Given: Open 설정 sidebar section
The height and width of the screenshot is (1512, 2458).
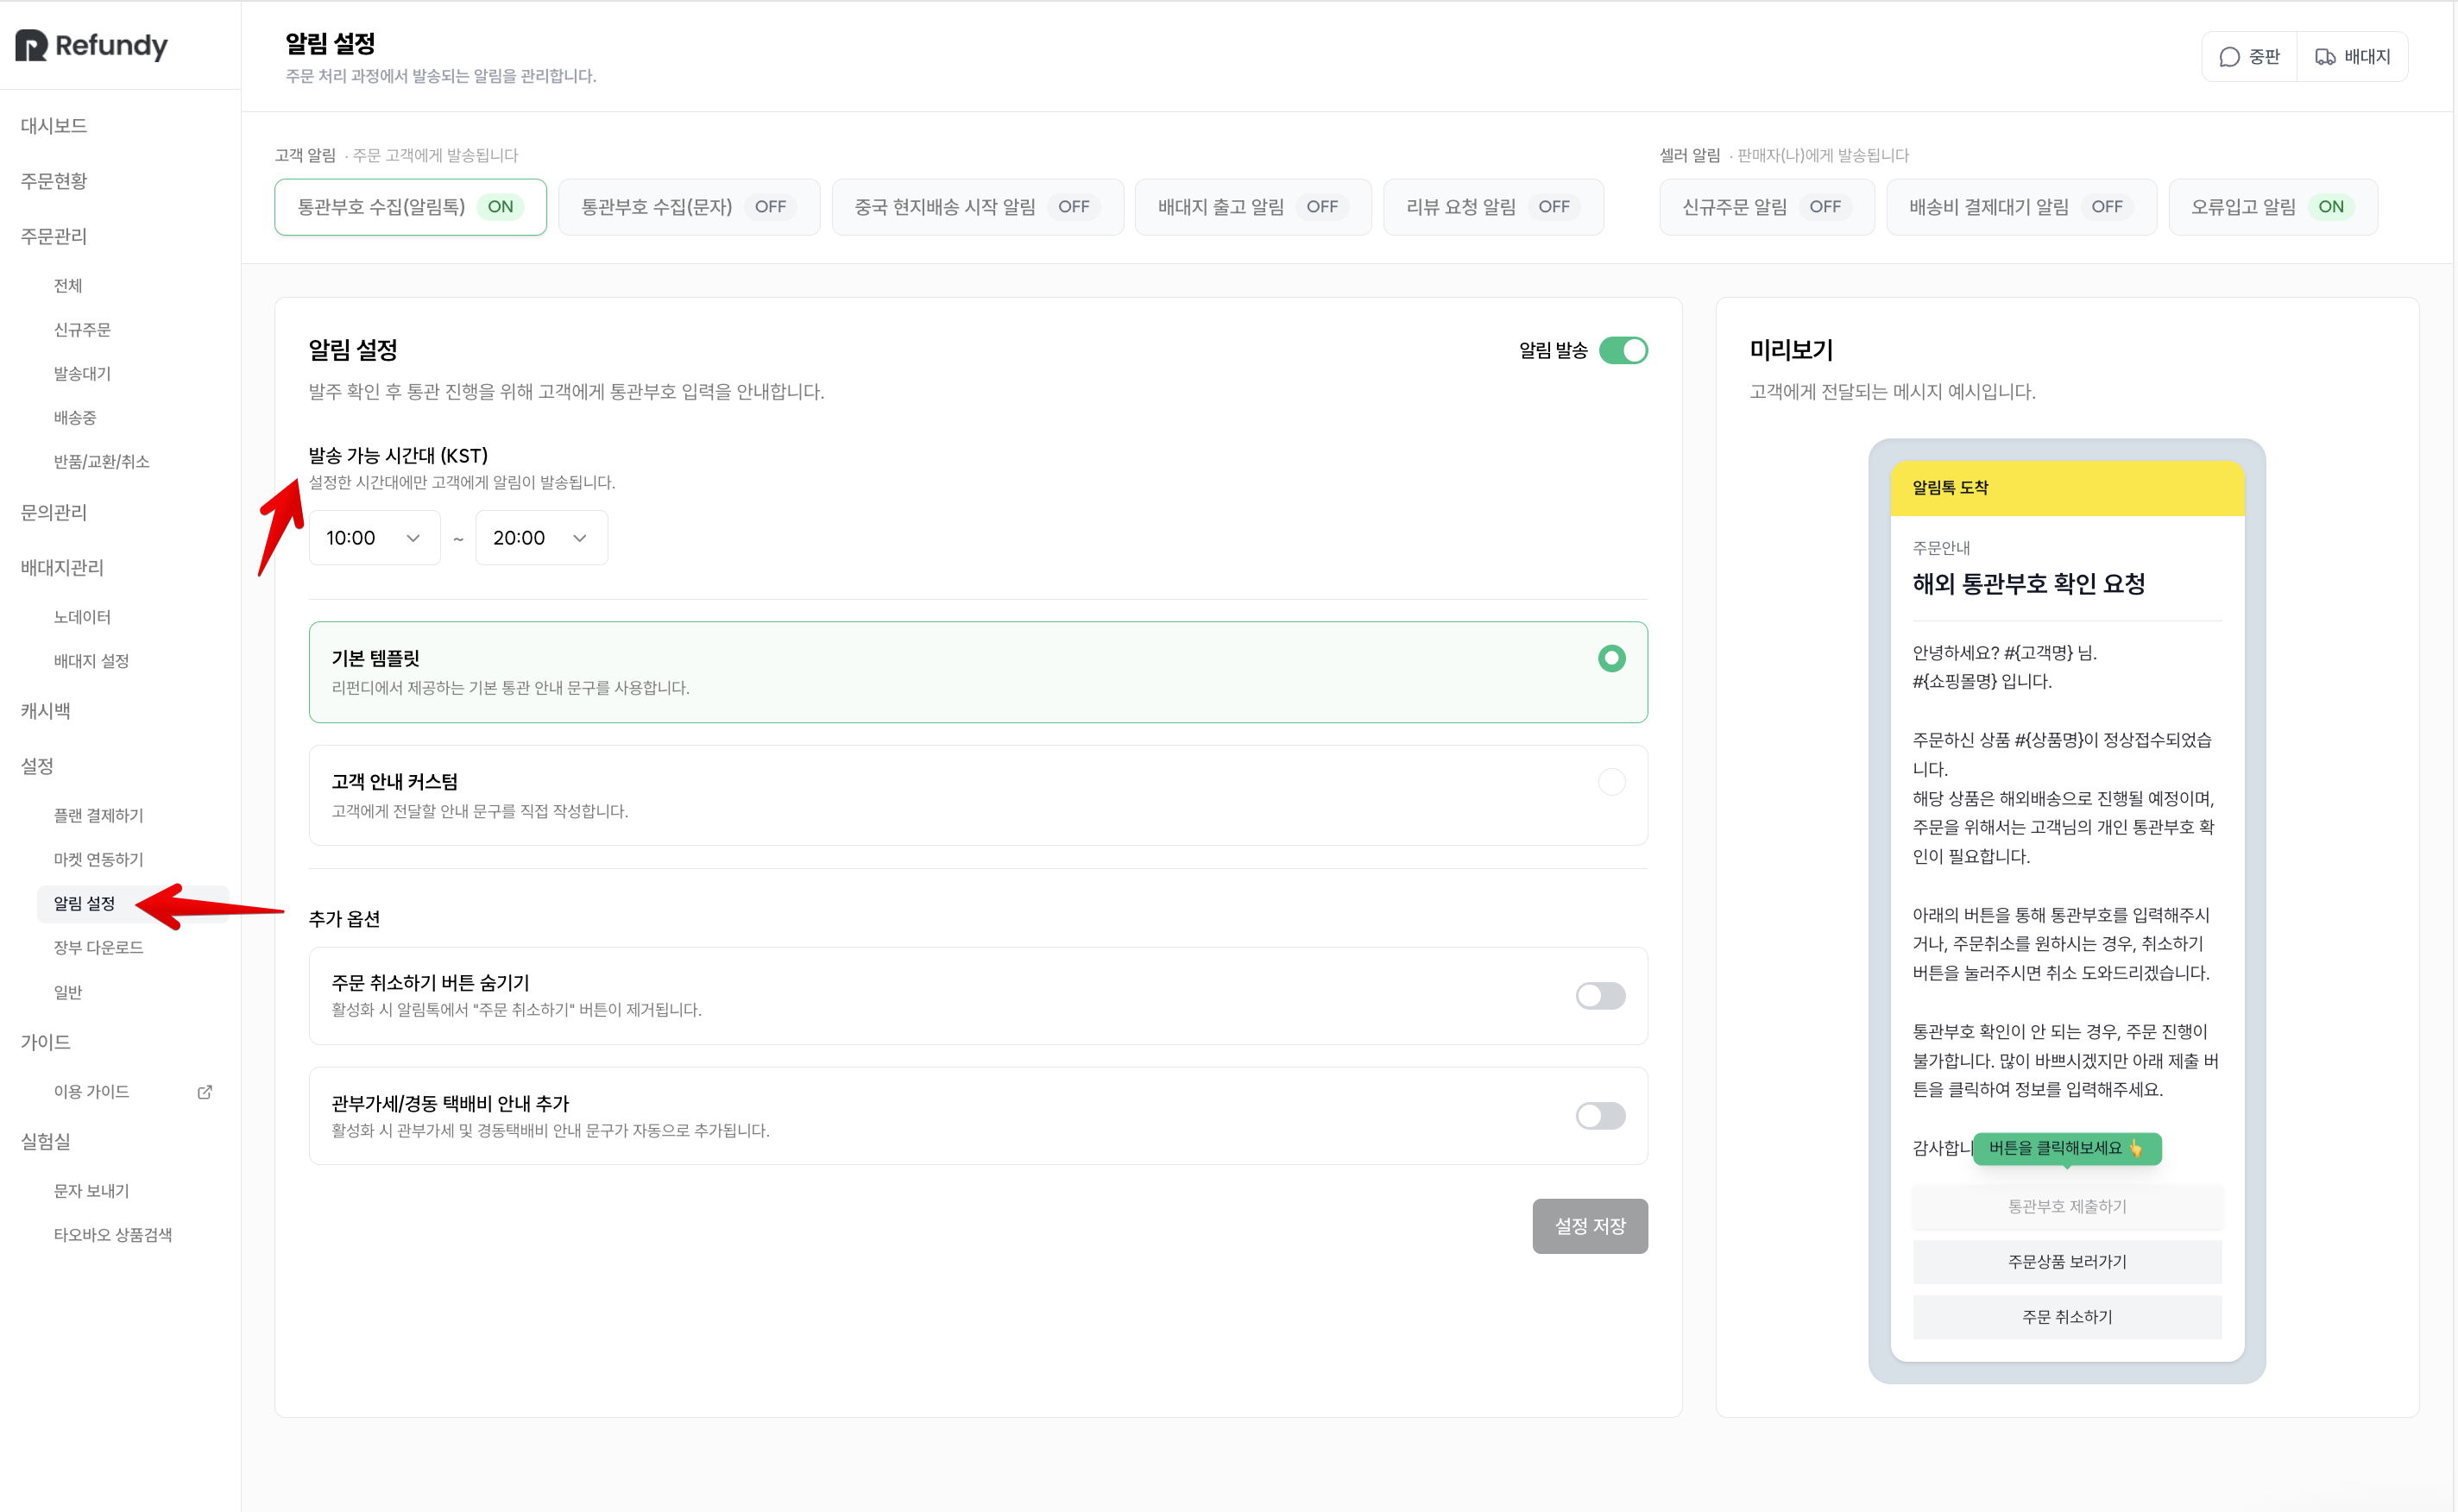Looking at the screenshot, I should coord(37,766).
